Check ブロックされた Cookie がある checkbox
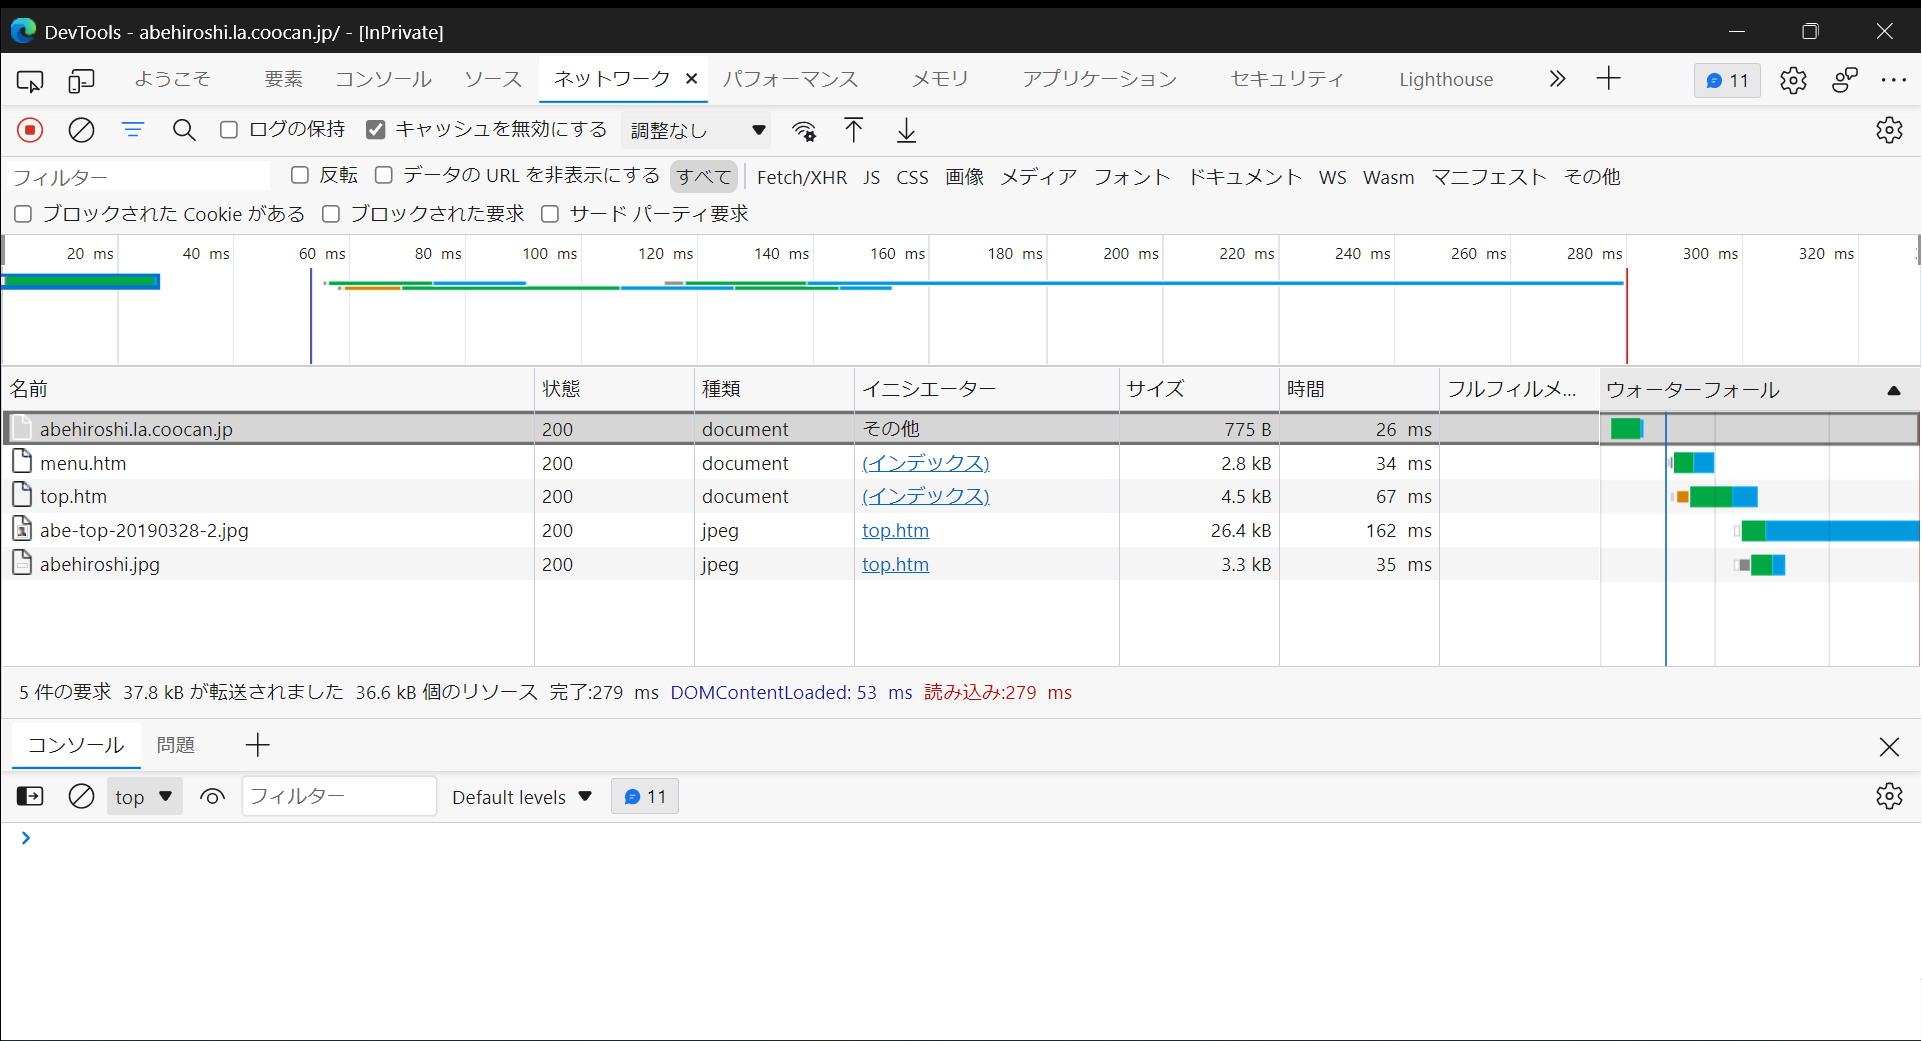This screenshot has height=1041, width=1922. point(24,214)
